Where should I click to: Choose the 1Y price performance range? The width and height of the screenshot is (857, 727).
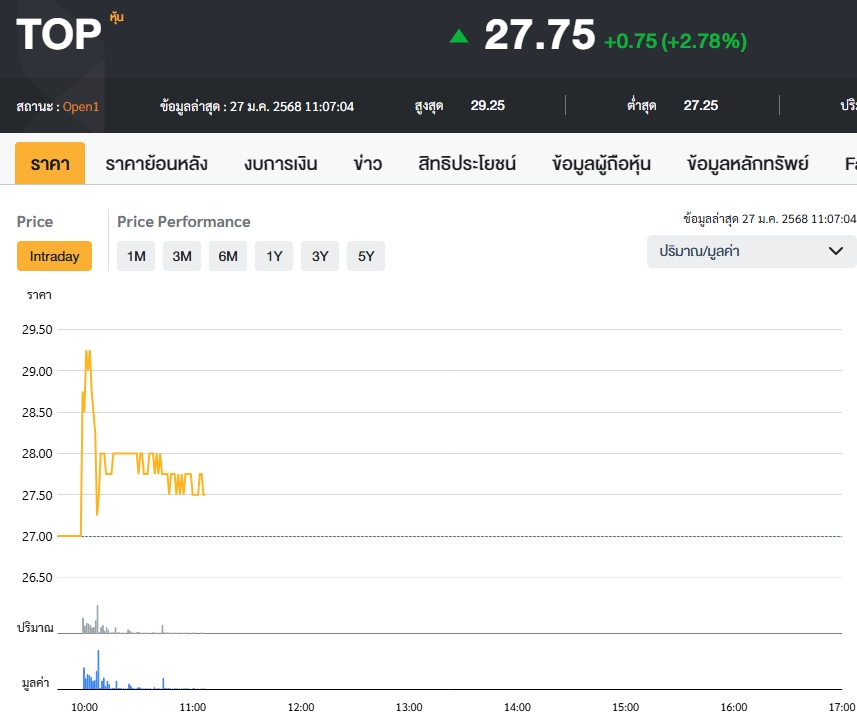[x=274, y=256]
